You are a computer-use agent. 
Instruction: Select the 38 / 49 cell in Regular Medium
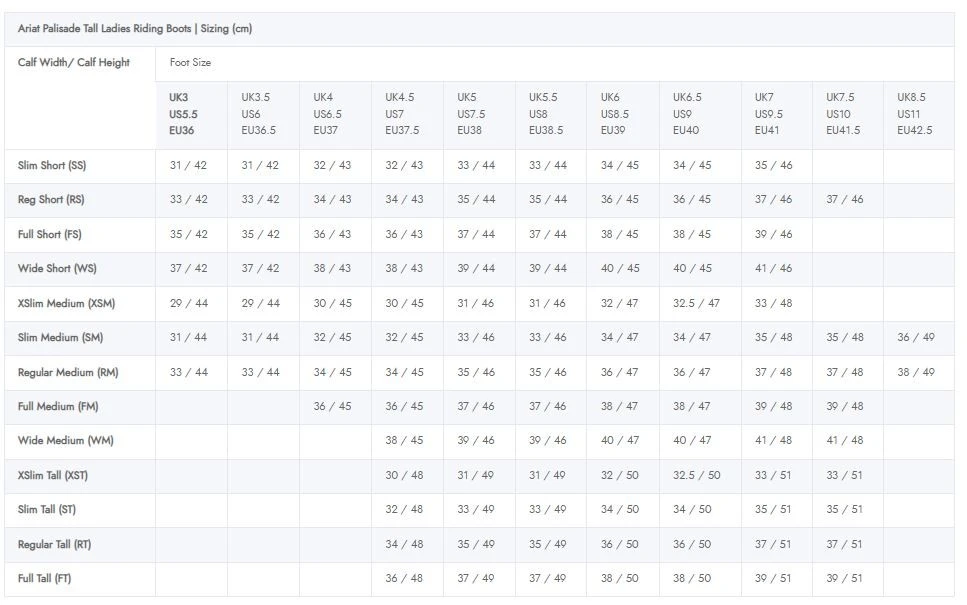point(915,372)
